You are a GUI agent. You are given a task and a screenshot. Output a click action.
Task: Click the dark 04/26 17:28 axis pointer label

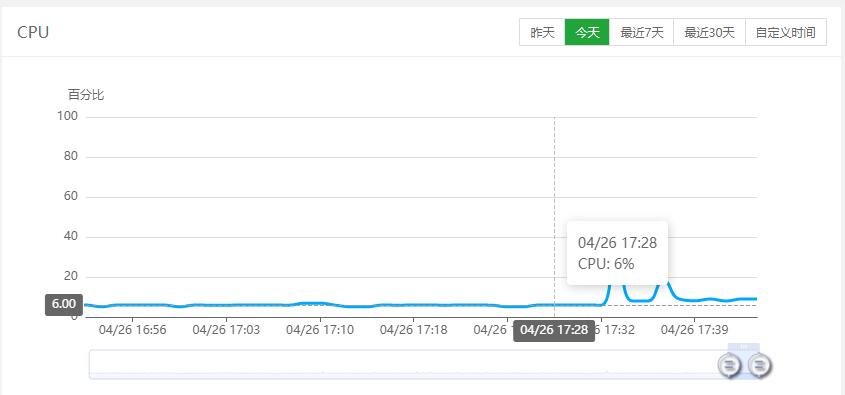point(554,330)
